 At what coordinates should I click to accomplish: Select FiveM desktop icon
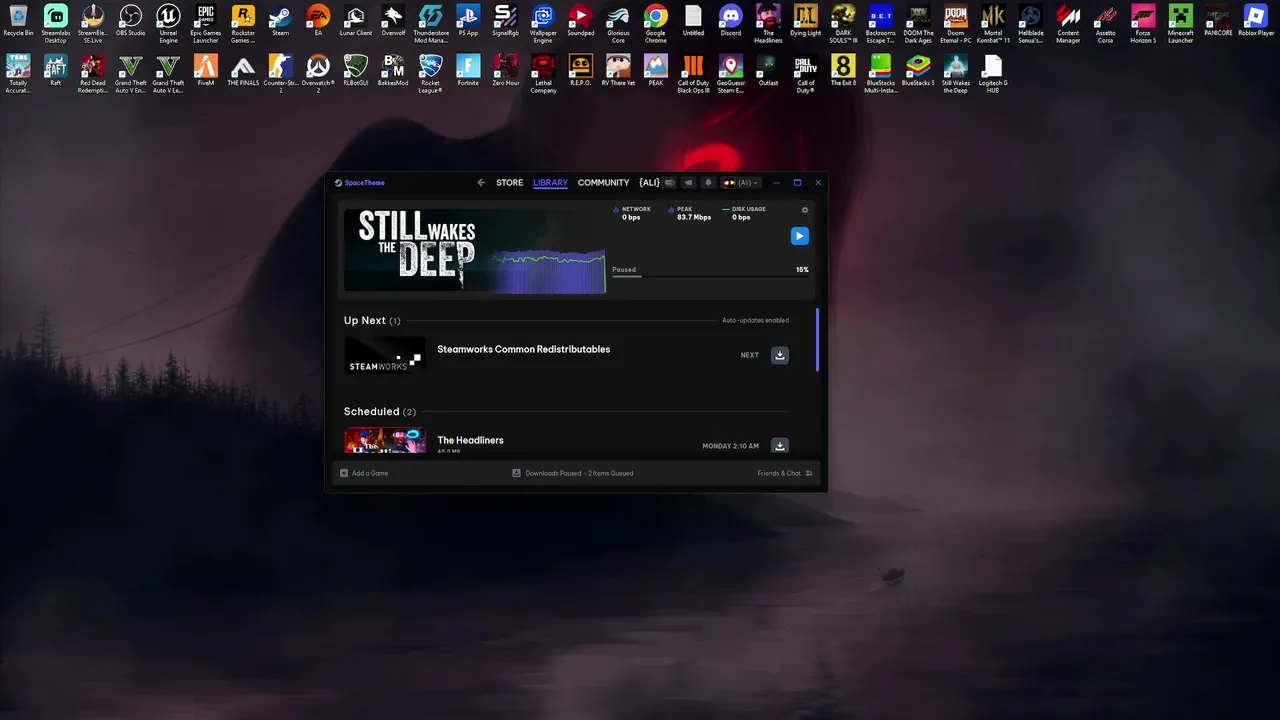pyautogui.click(x=205, y=70)
